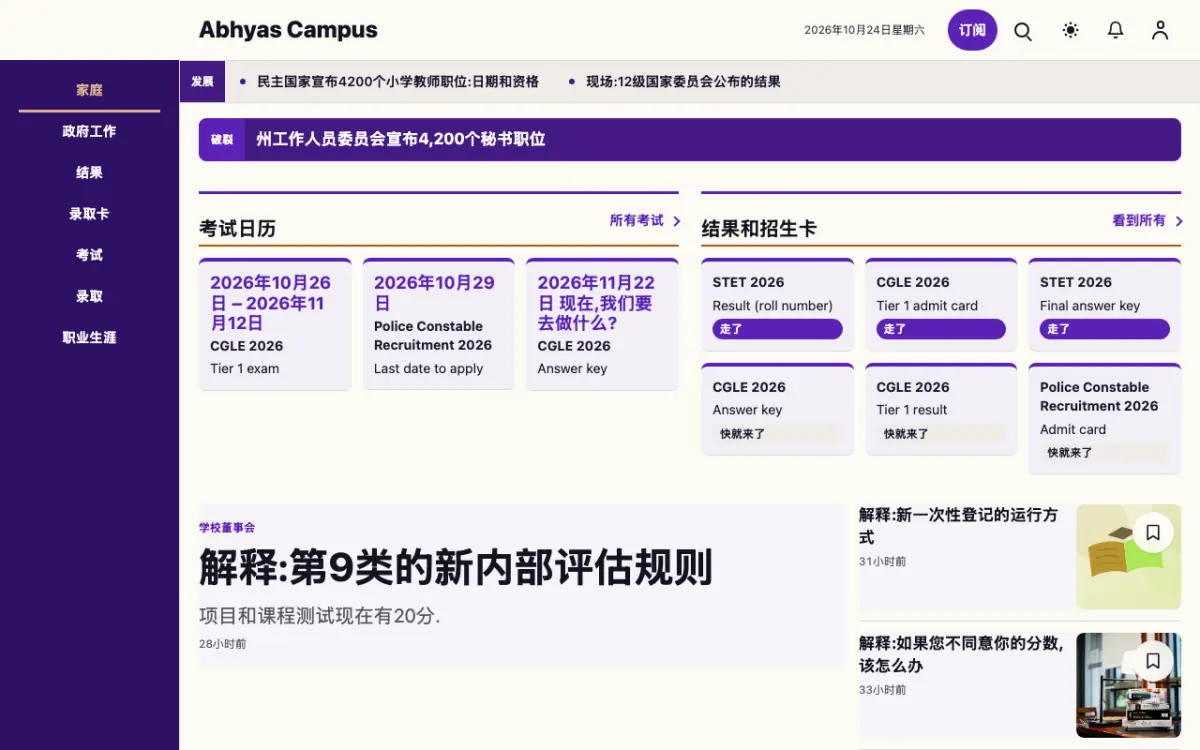
Task: Open 看到所有 link with chevron
Action: click(x=1147, y=221)
